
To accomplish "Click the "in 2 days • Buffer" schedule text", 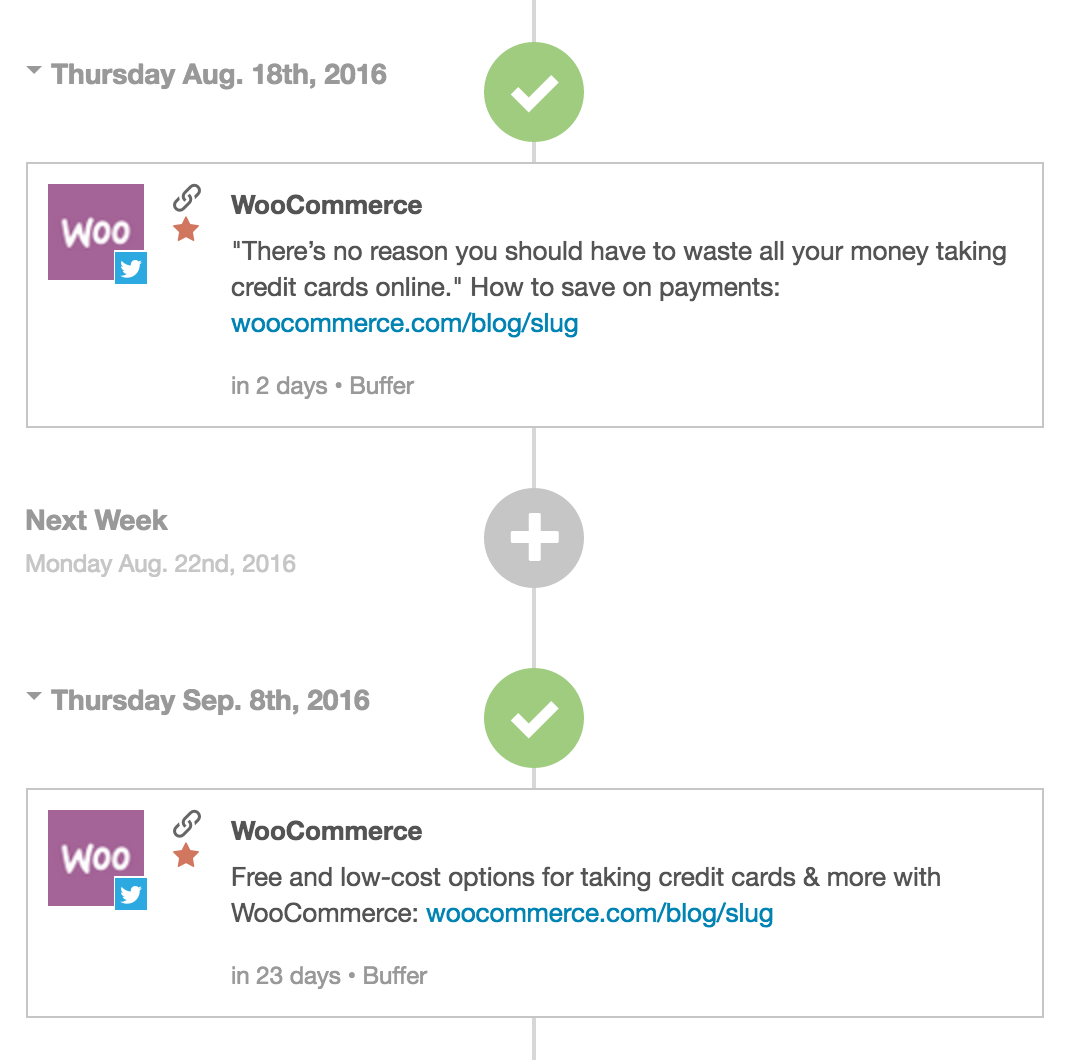I will pyautogui.click(x=322, y=386).
